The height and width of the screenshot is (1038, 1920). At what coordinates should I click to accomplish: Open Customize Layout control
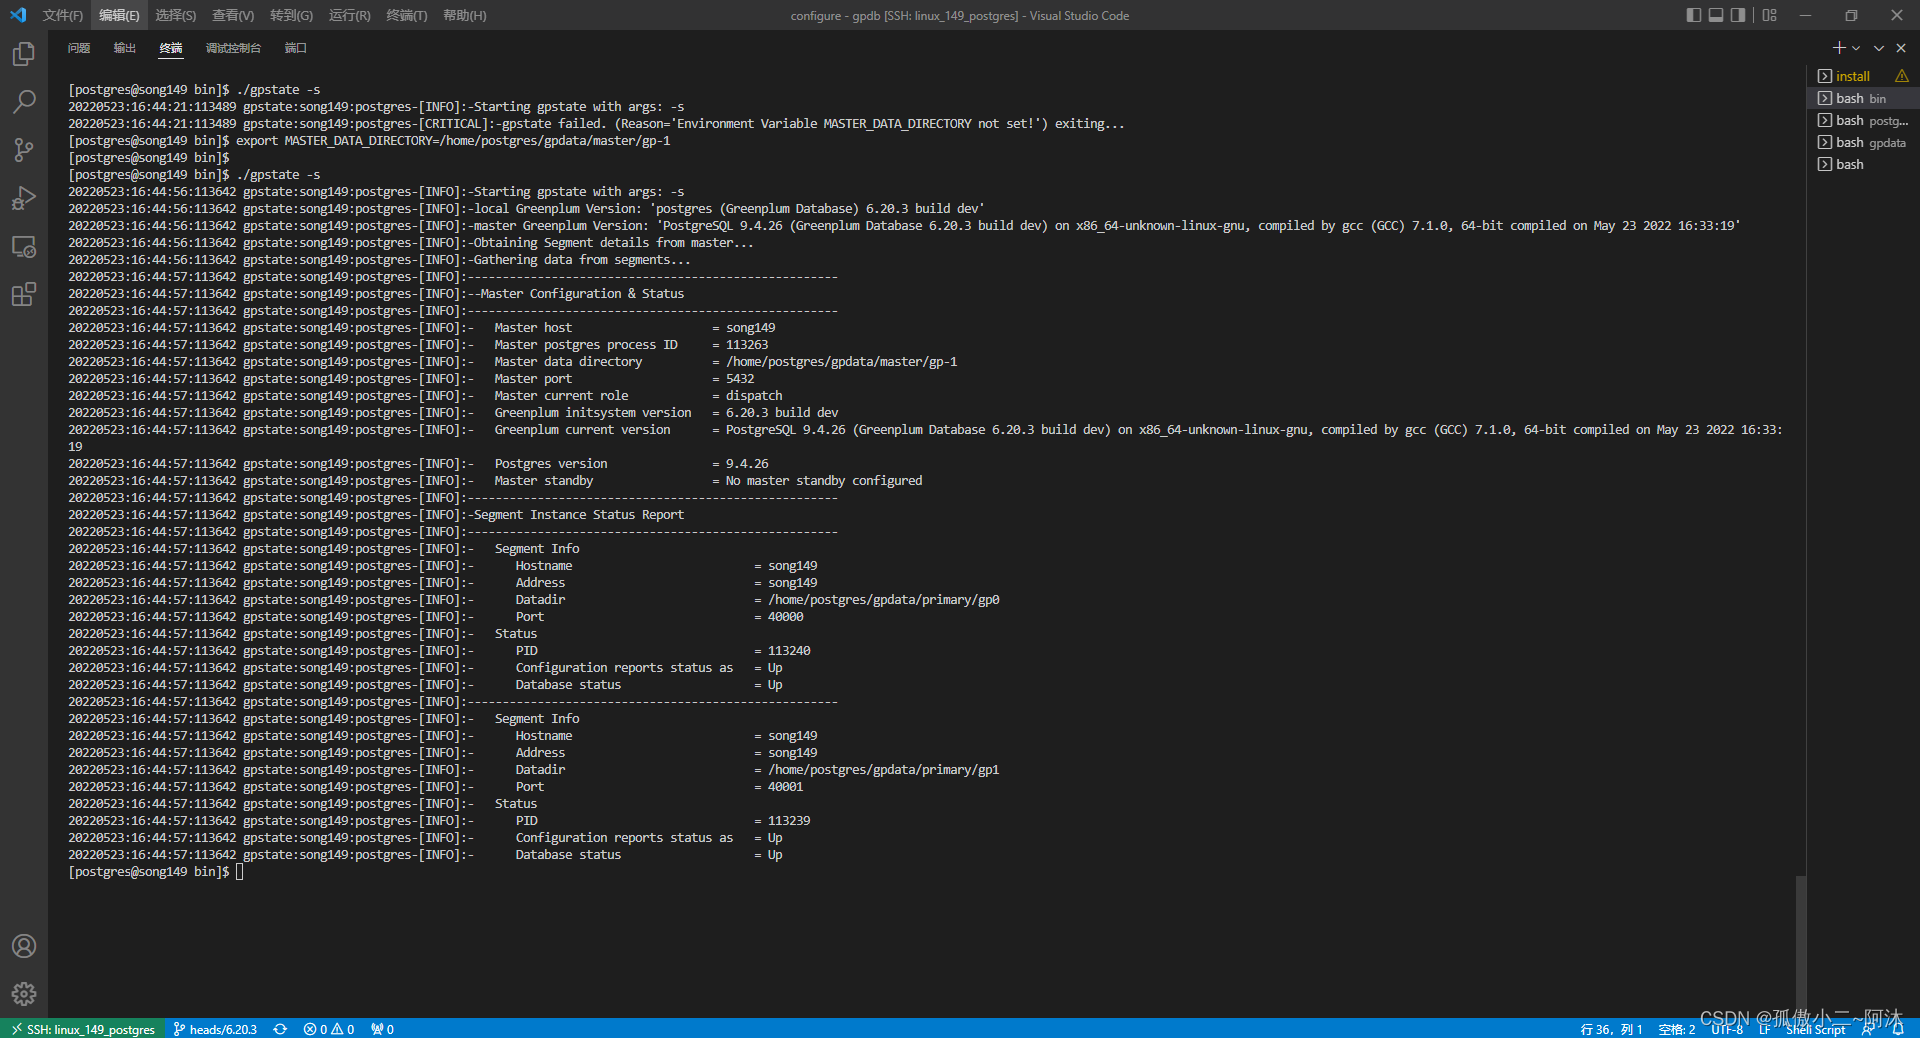[x=1770, y=15]
